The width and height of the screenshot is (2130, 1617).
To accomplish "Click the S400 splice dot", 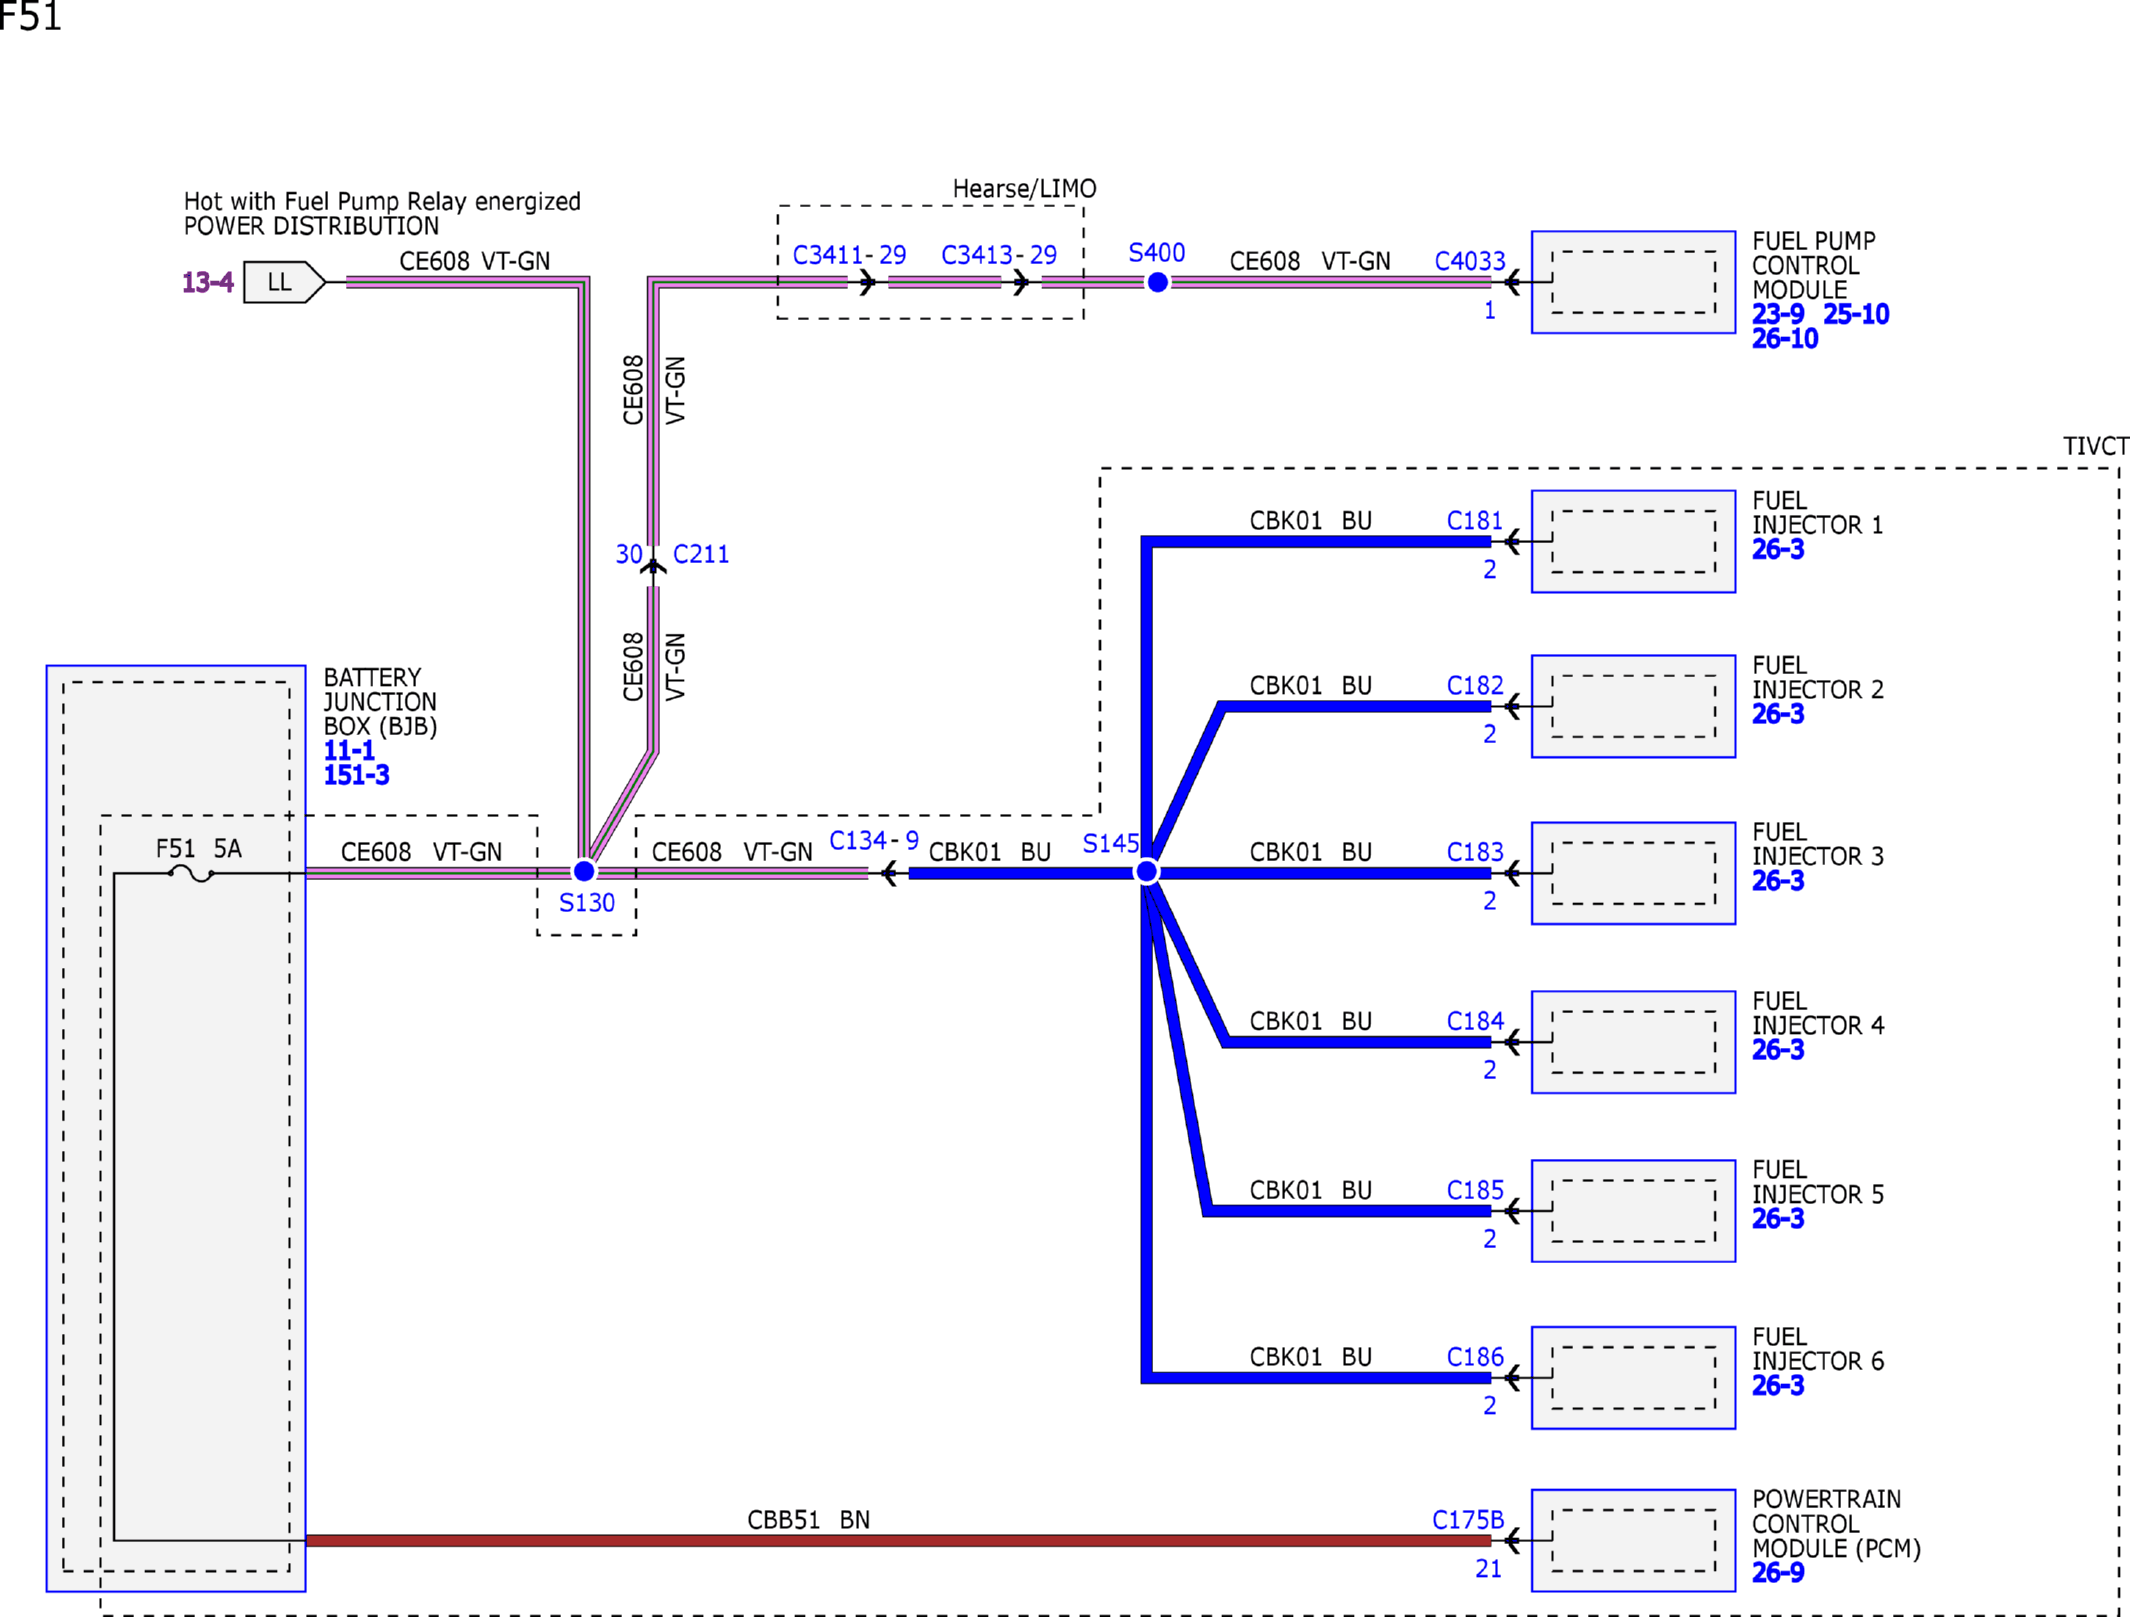I will click(1157, 283).
